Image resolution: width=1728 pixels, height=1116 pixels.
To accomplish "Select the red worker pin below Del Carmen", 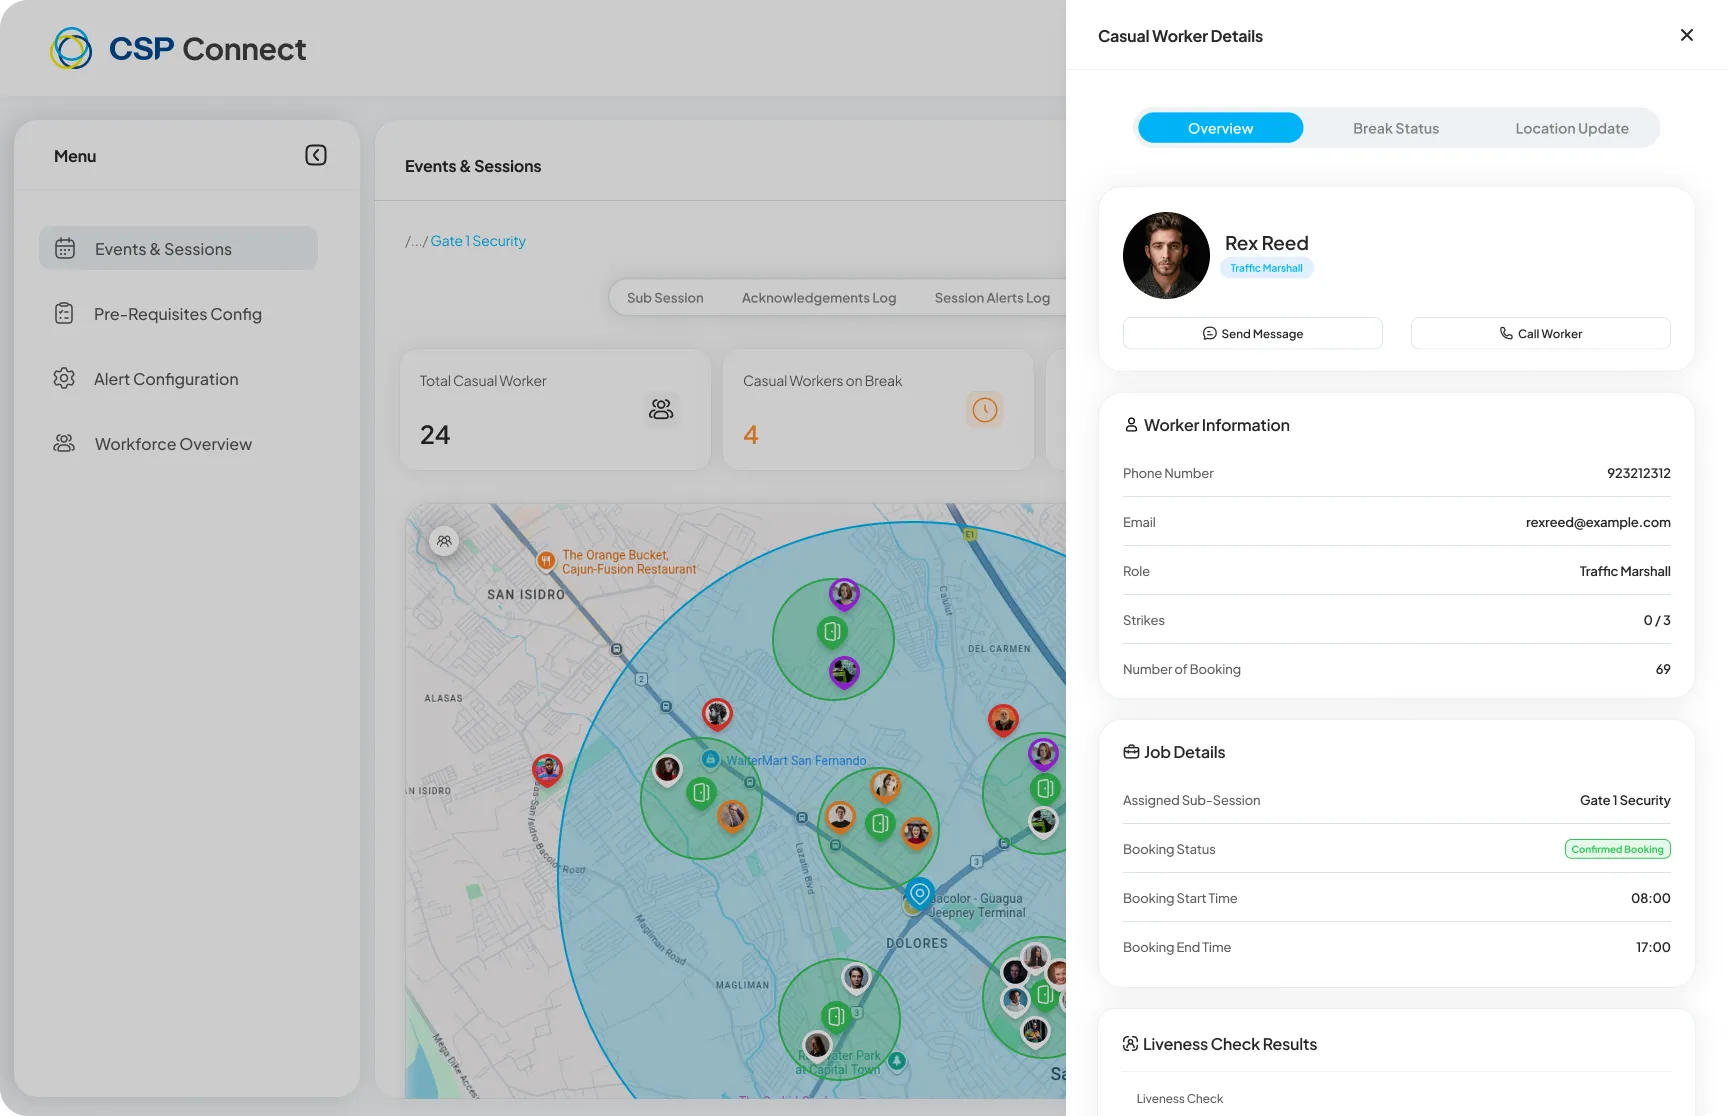I will pos(1003,720).
